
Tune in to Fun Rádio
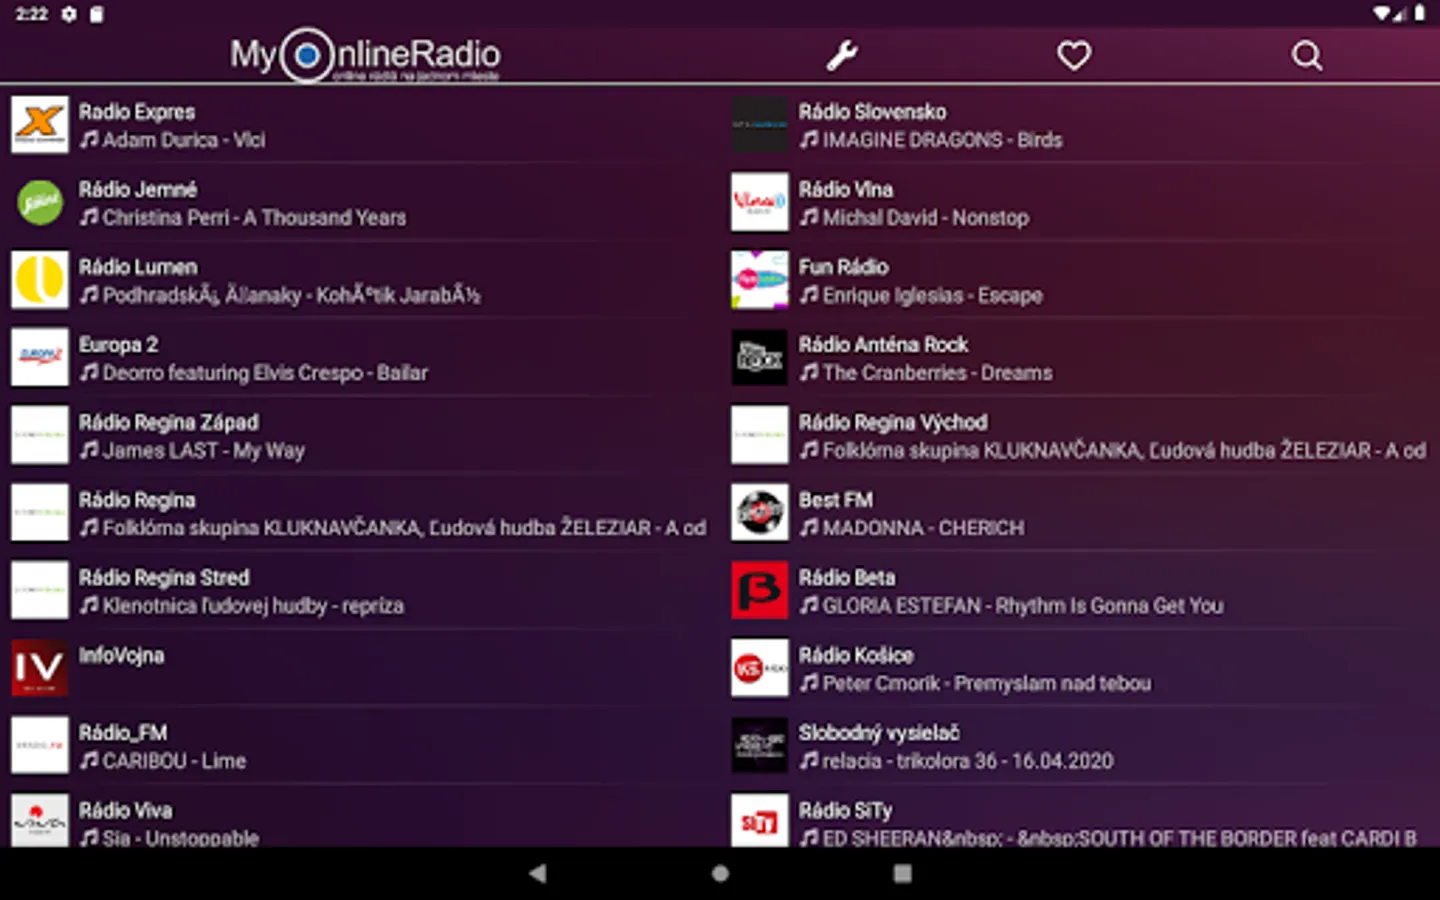tap(1080, 280)
